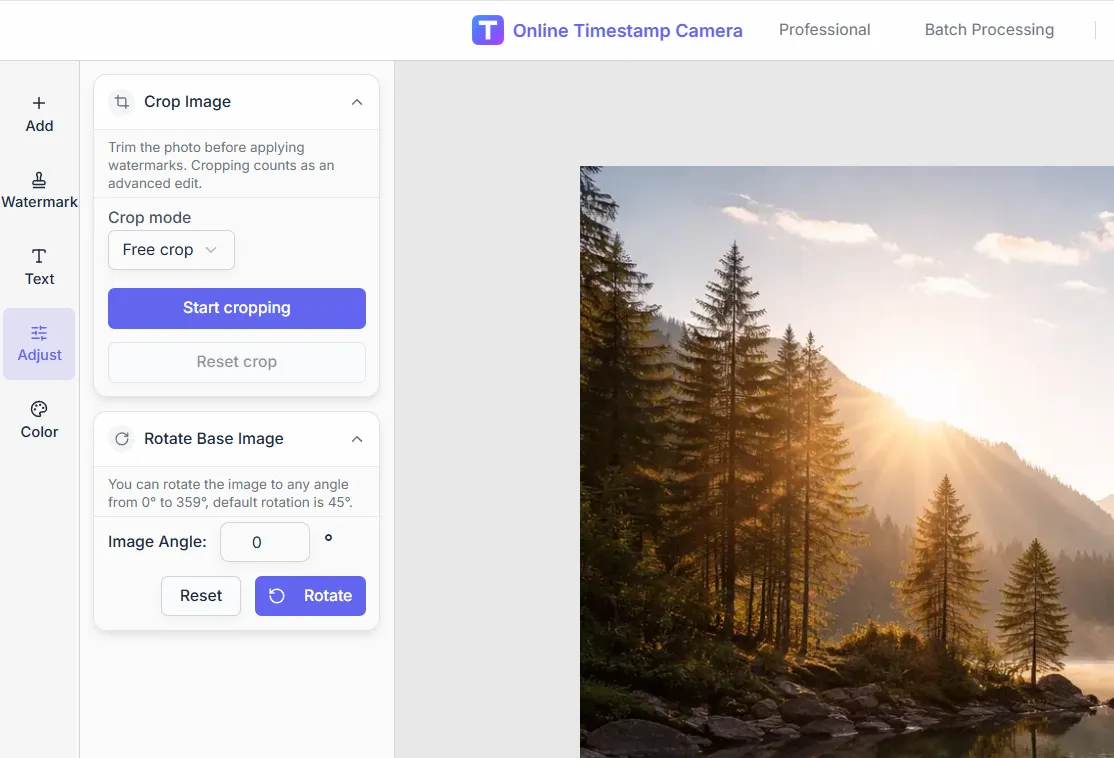The image size is (1114, 758).
Task: Click the Reset crop button
Action: point(237,362)
